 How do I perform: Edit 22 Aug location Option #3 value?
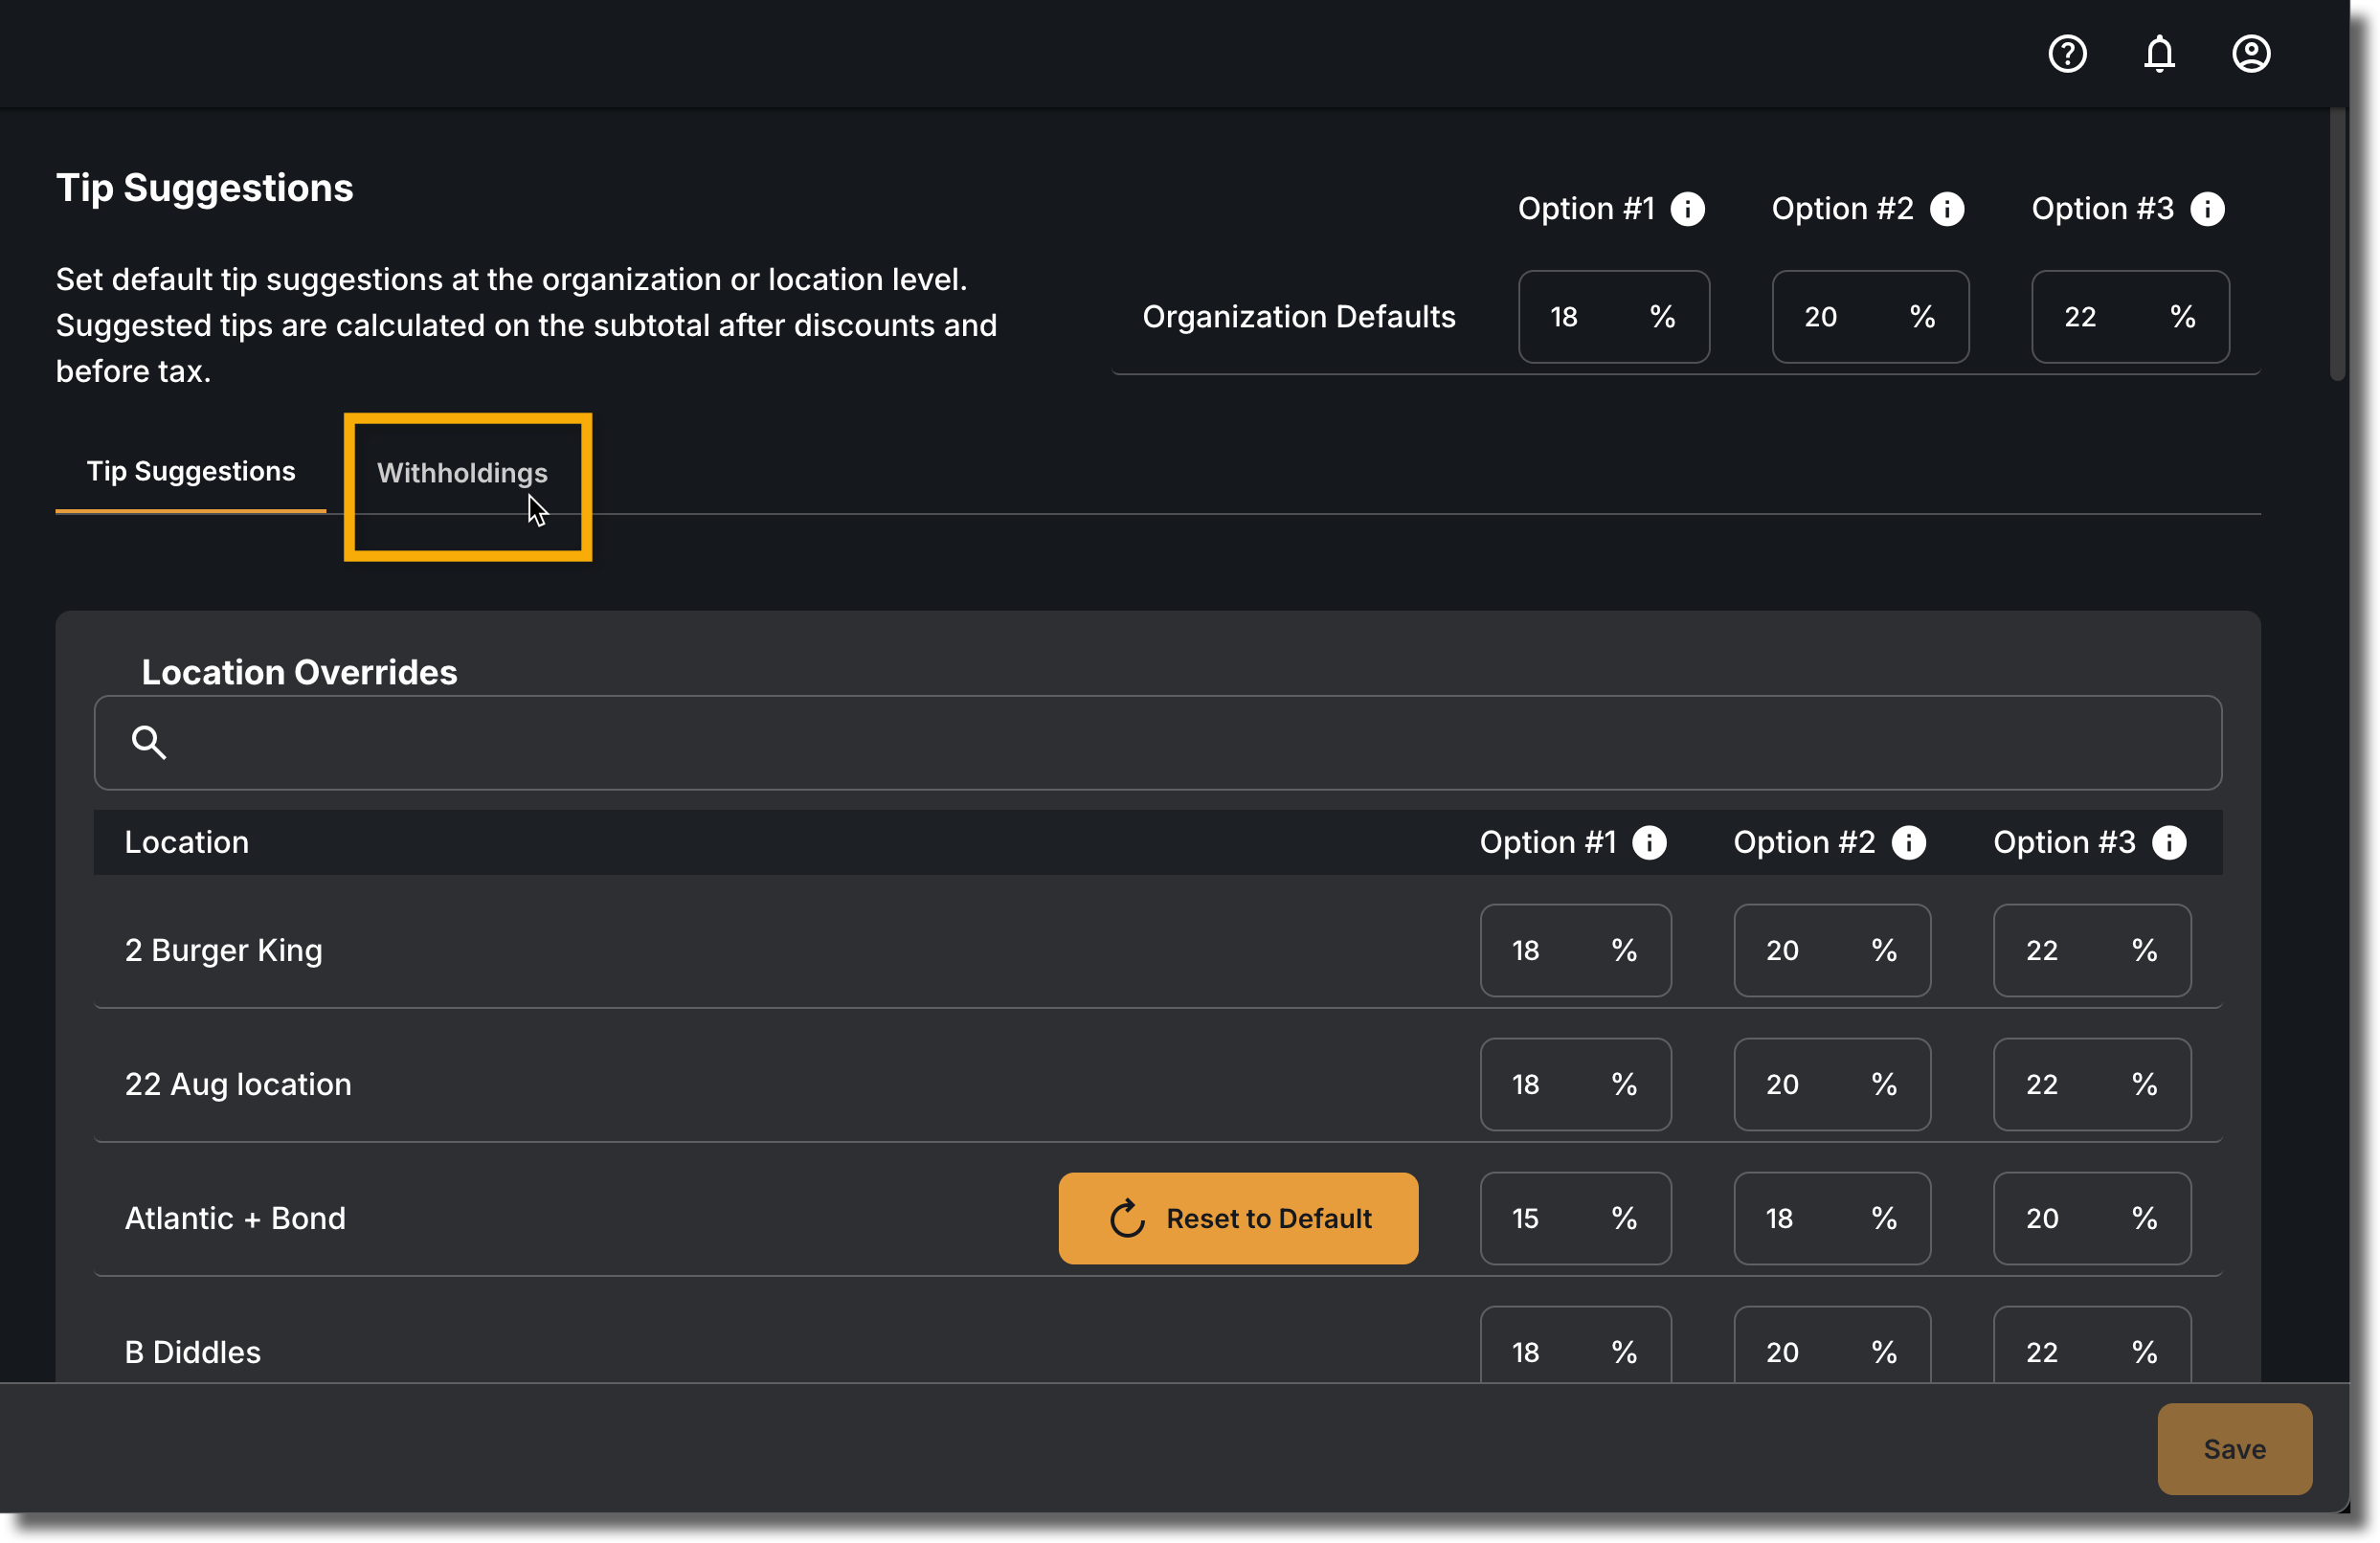pyautogui.click(x=2092, y=1084)
